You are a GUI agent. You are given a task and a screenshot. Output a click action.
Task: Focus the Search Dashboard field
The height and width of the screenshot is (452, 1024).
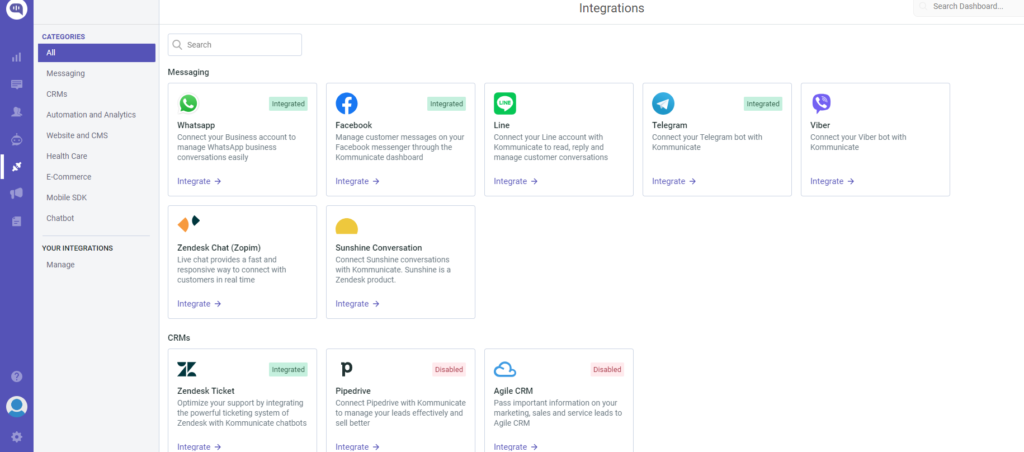click(x=969, y=7)
